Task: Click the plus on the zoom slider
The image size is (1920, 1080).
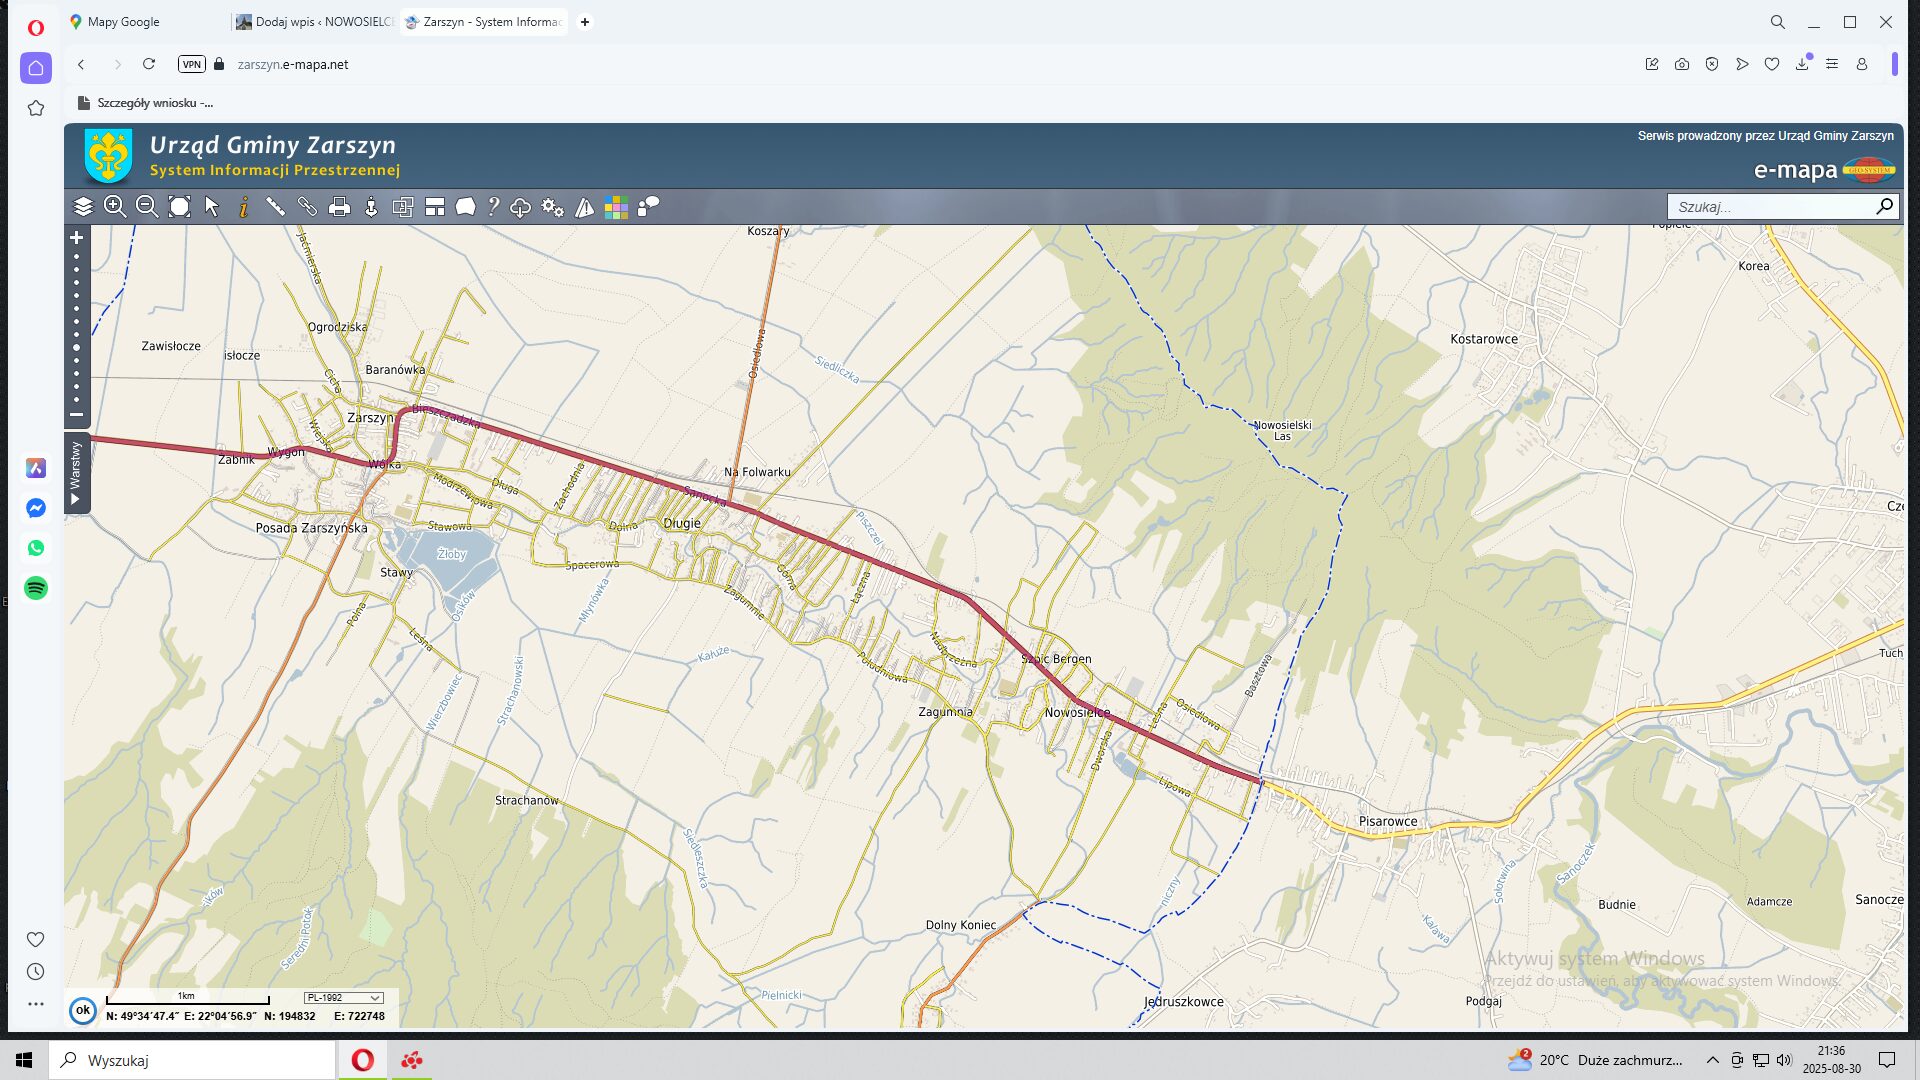Action: coord(76,238)
